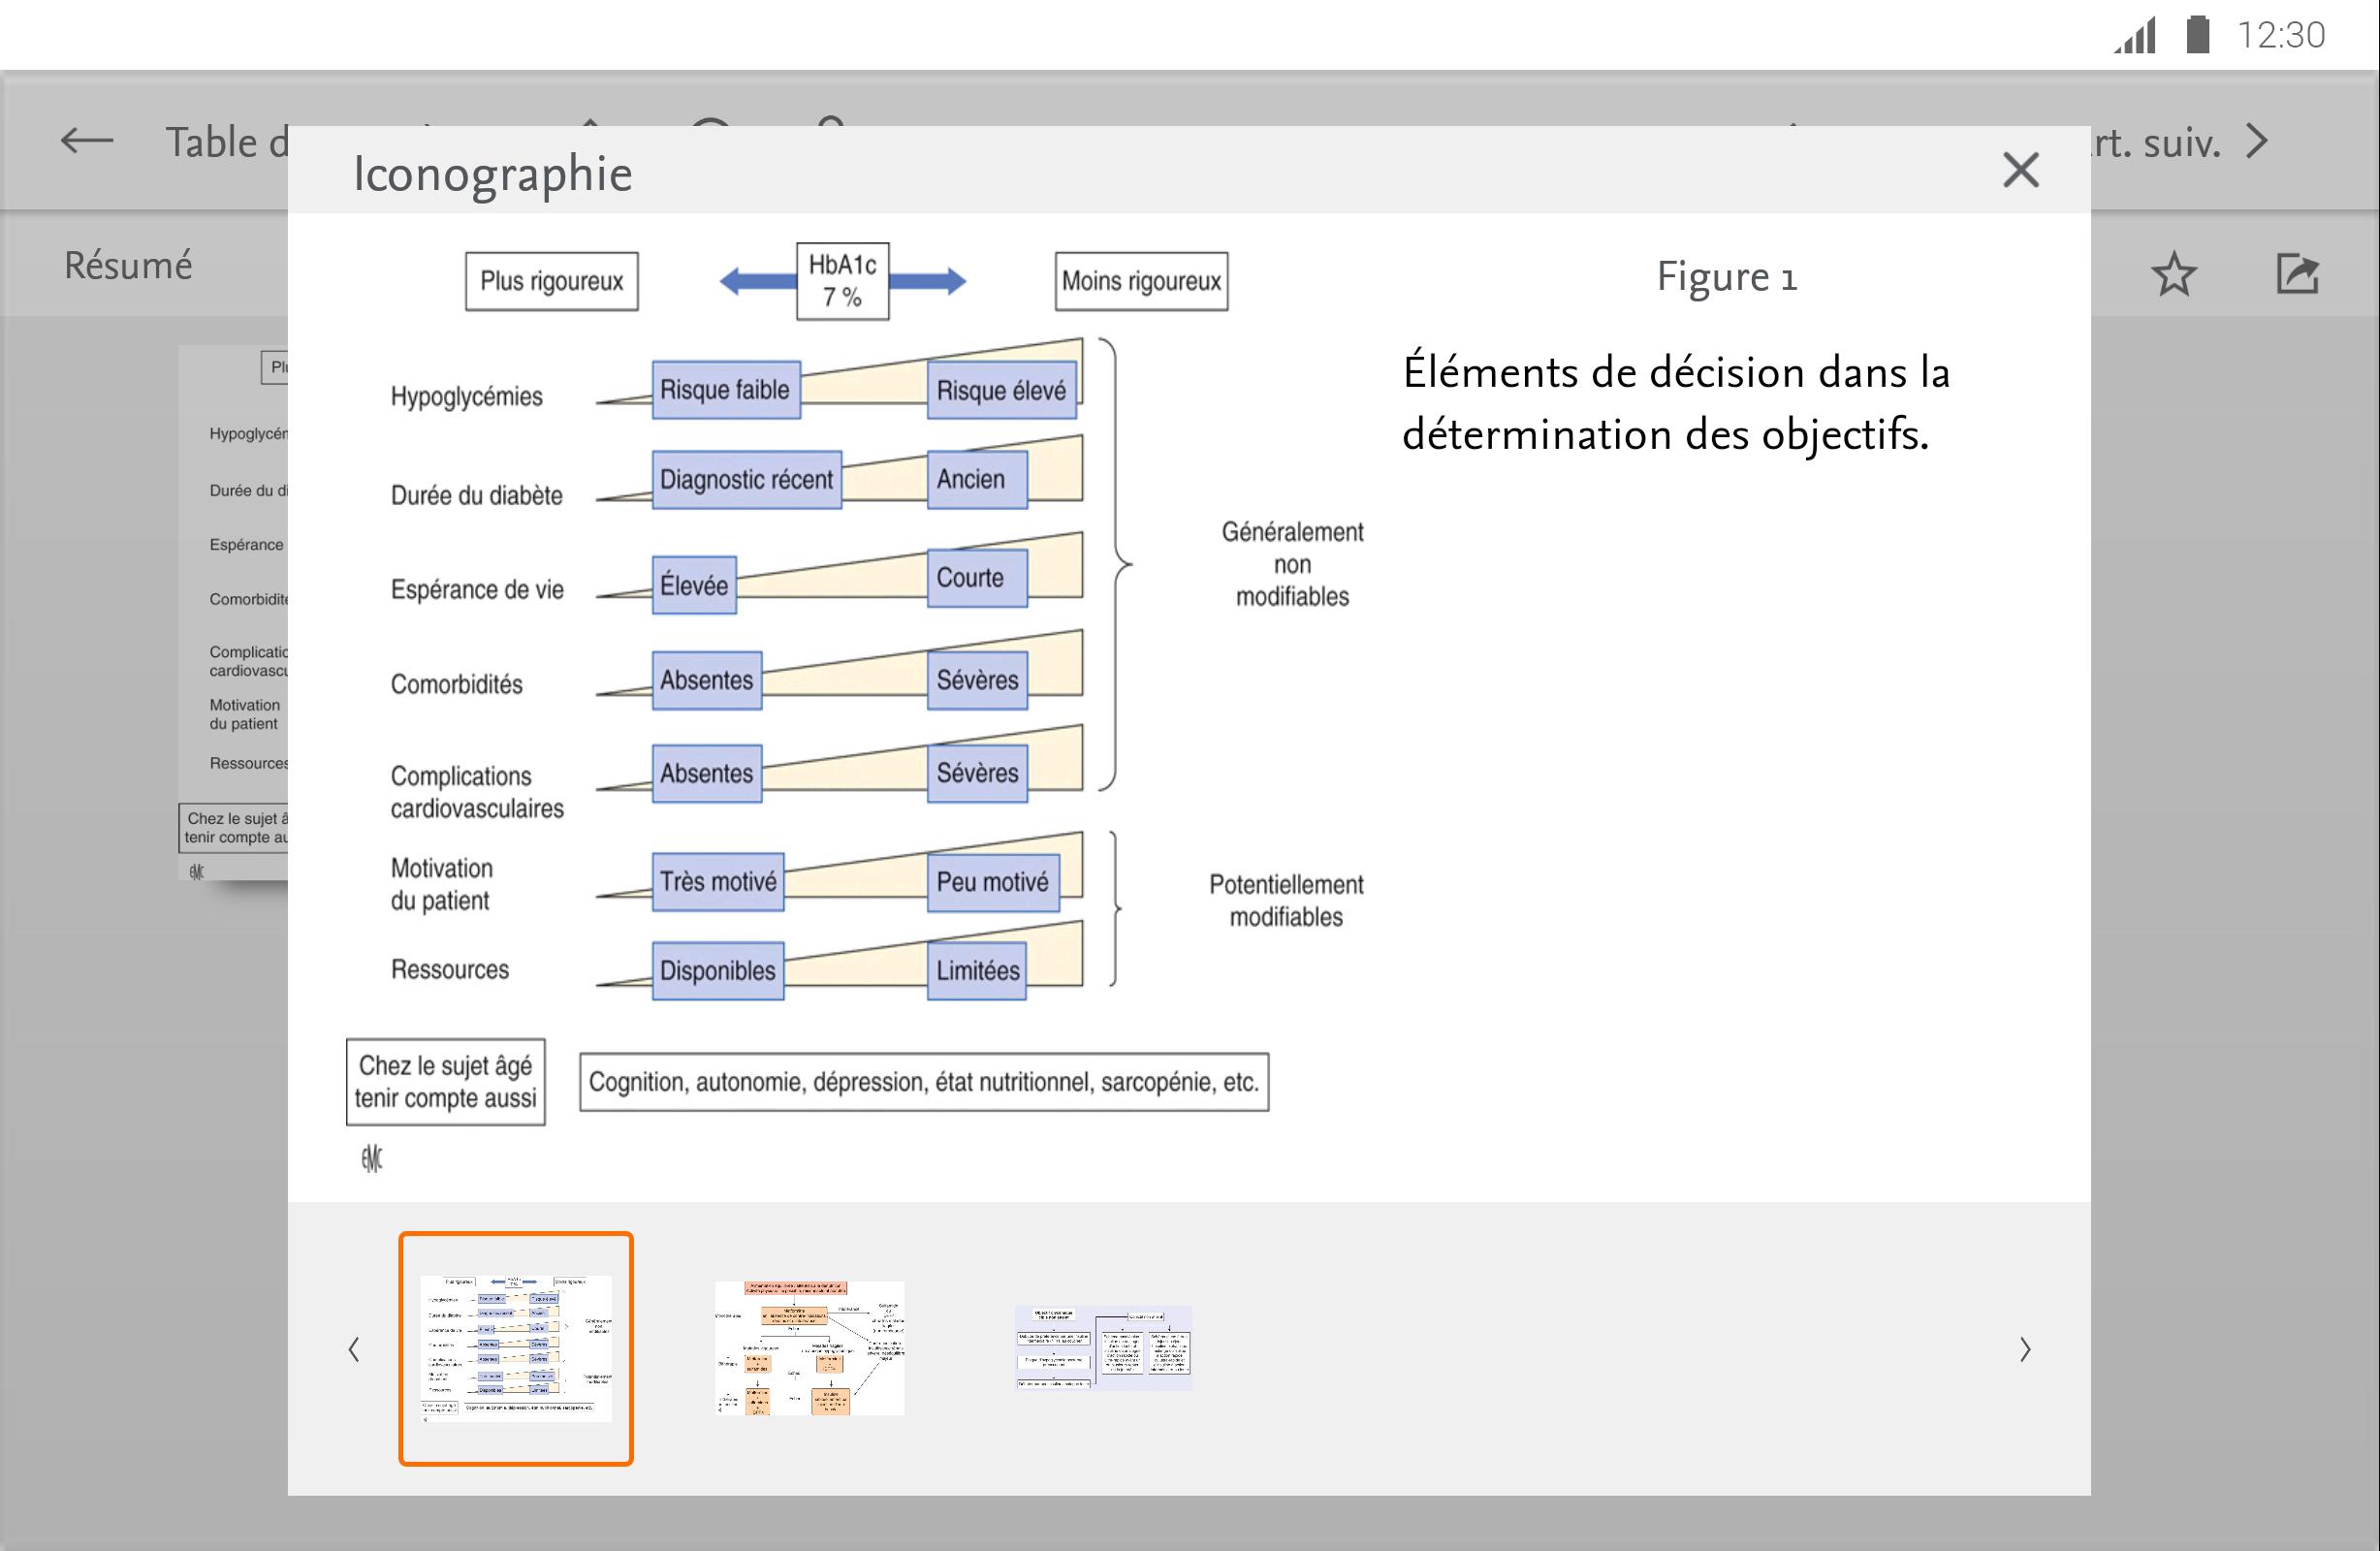
Task: Tap the 12:30 clock in status bar
Action: point(2281,35)
